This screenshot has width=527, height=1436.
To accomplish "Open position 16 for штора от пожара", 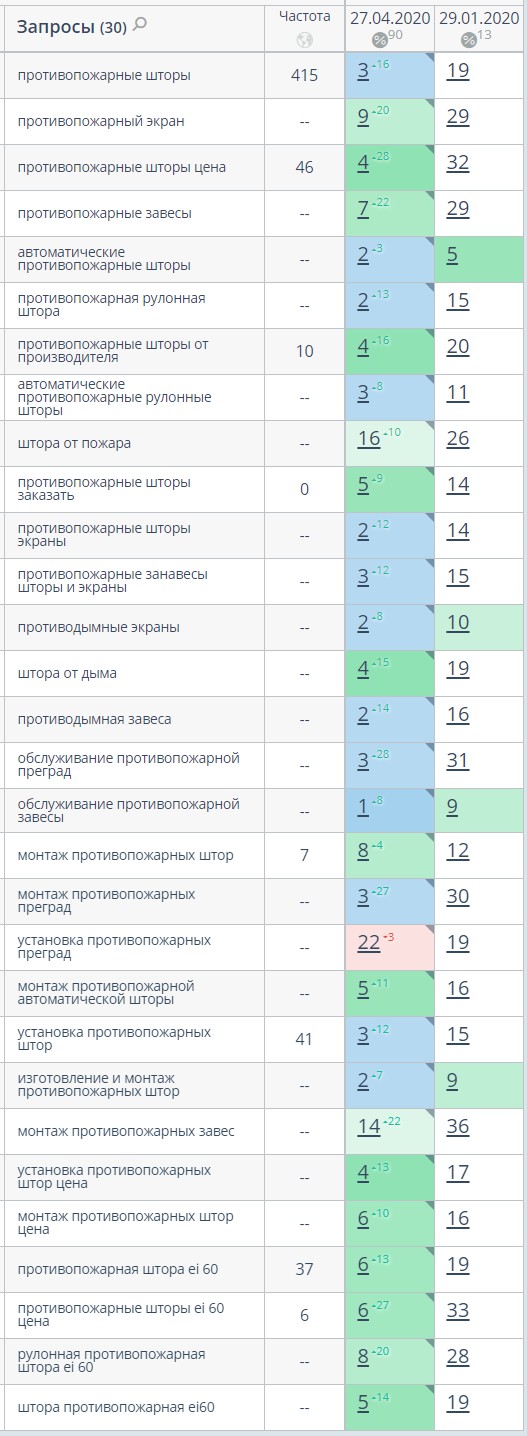I will [x=369, y=439].
